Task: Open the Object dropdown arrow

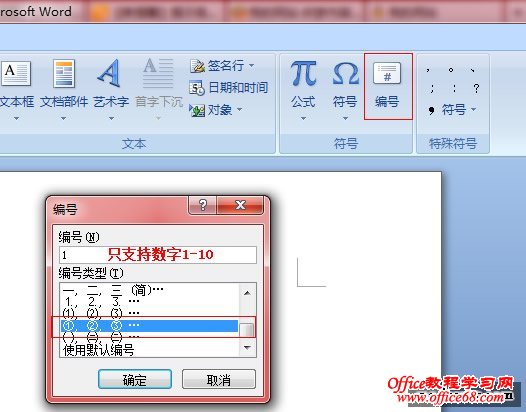Action: (239, 109)
